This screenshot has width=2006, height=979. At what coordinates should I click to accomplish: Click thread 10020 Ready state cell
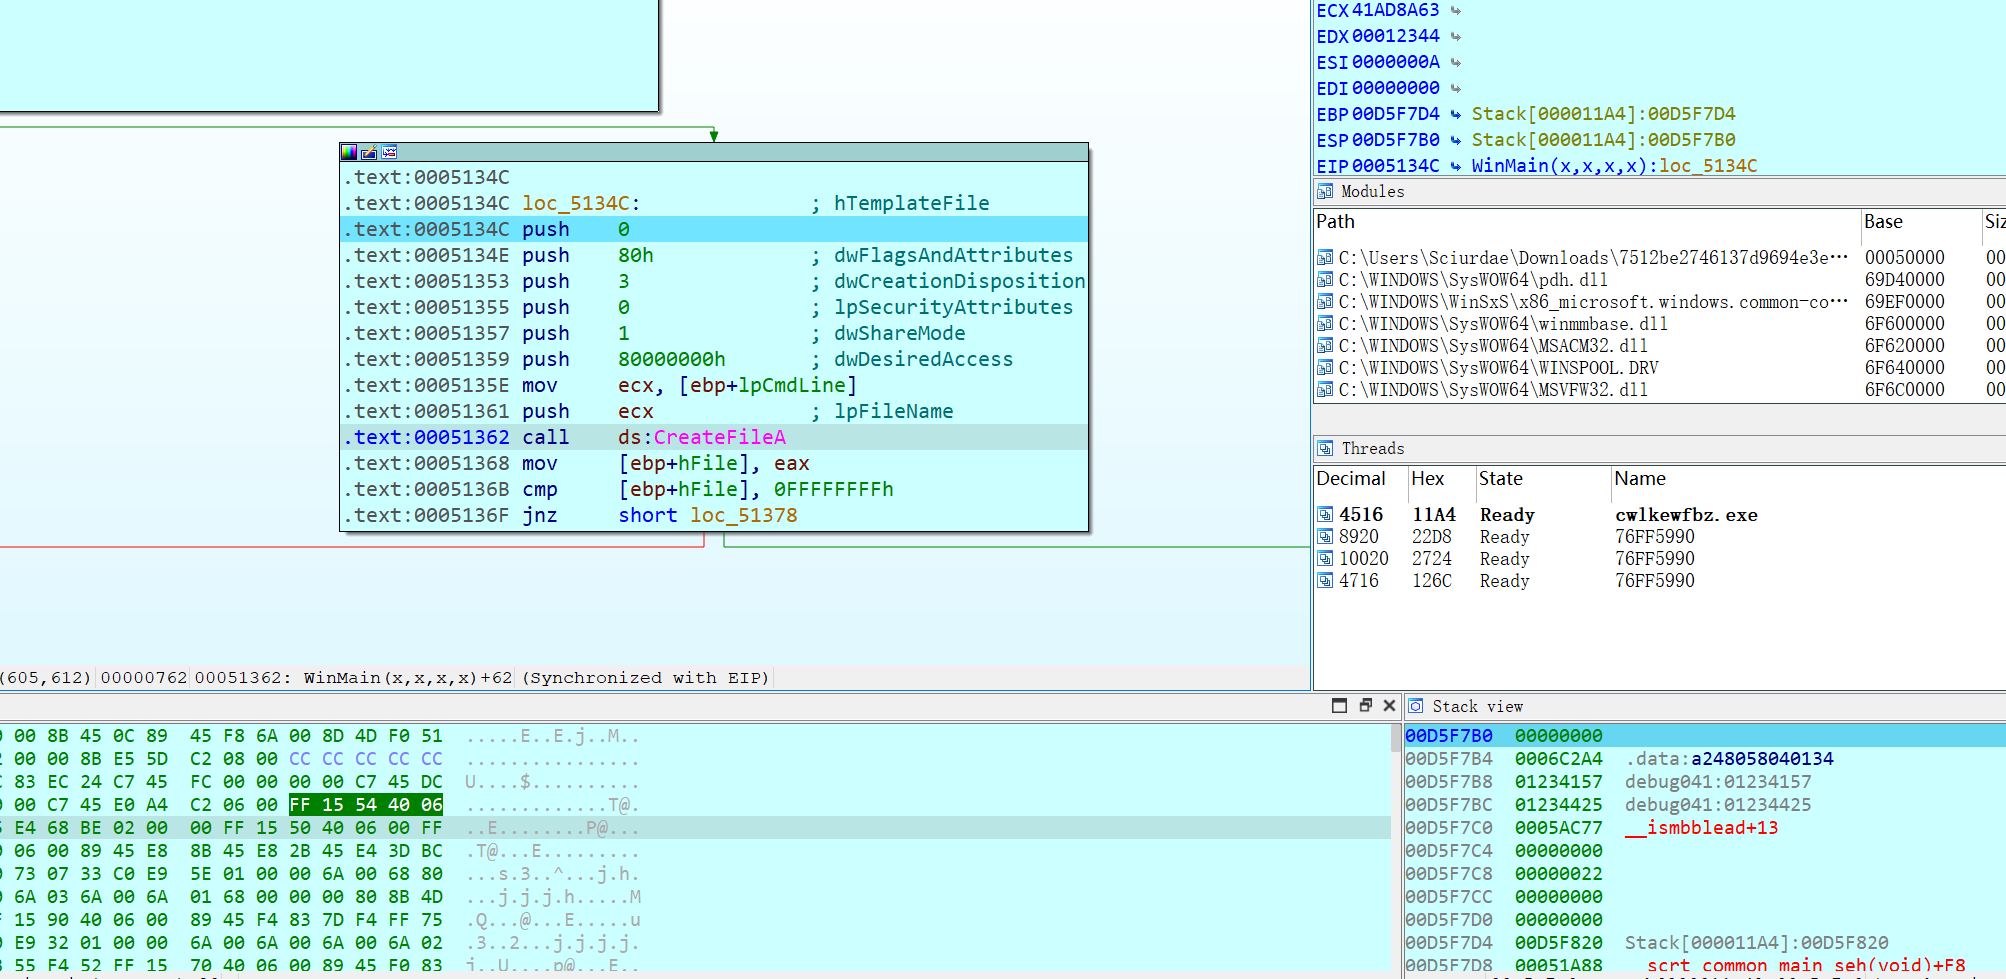point(1504,559)
